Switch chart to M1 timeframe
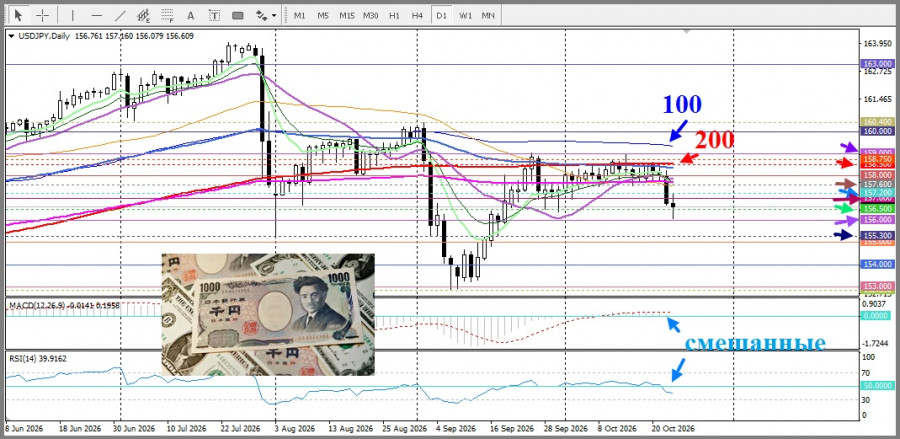 [300, 15]
